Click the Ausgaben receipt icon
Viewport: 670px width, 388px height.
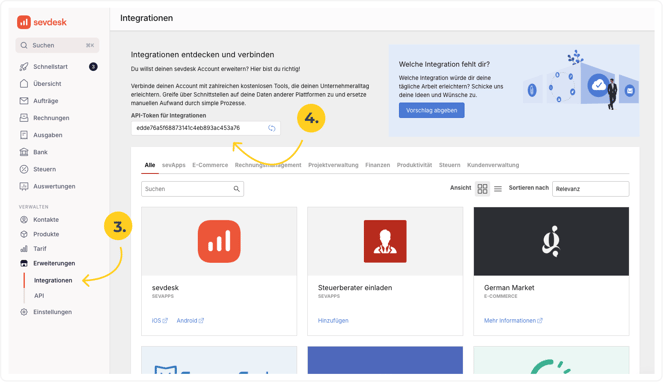(24, 135)
